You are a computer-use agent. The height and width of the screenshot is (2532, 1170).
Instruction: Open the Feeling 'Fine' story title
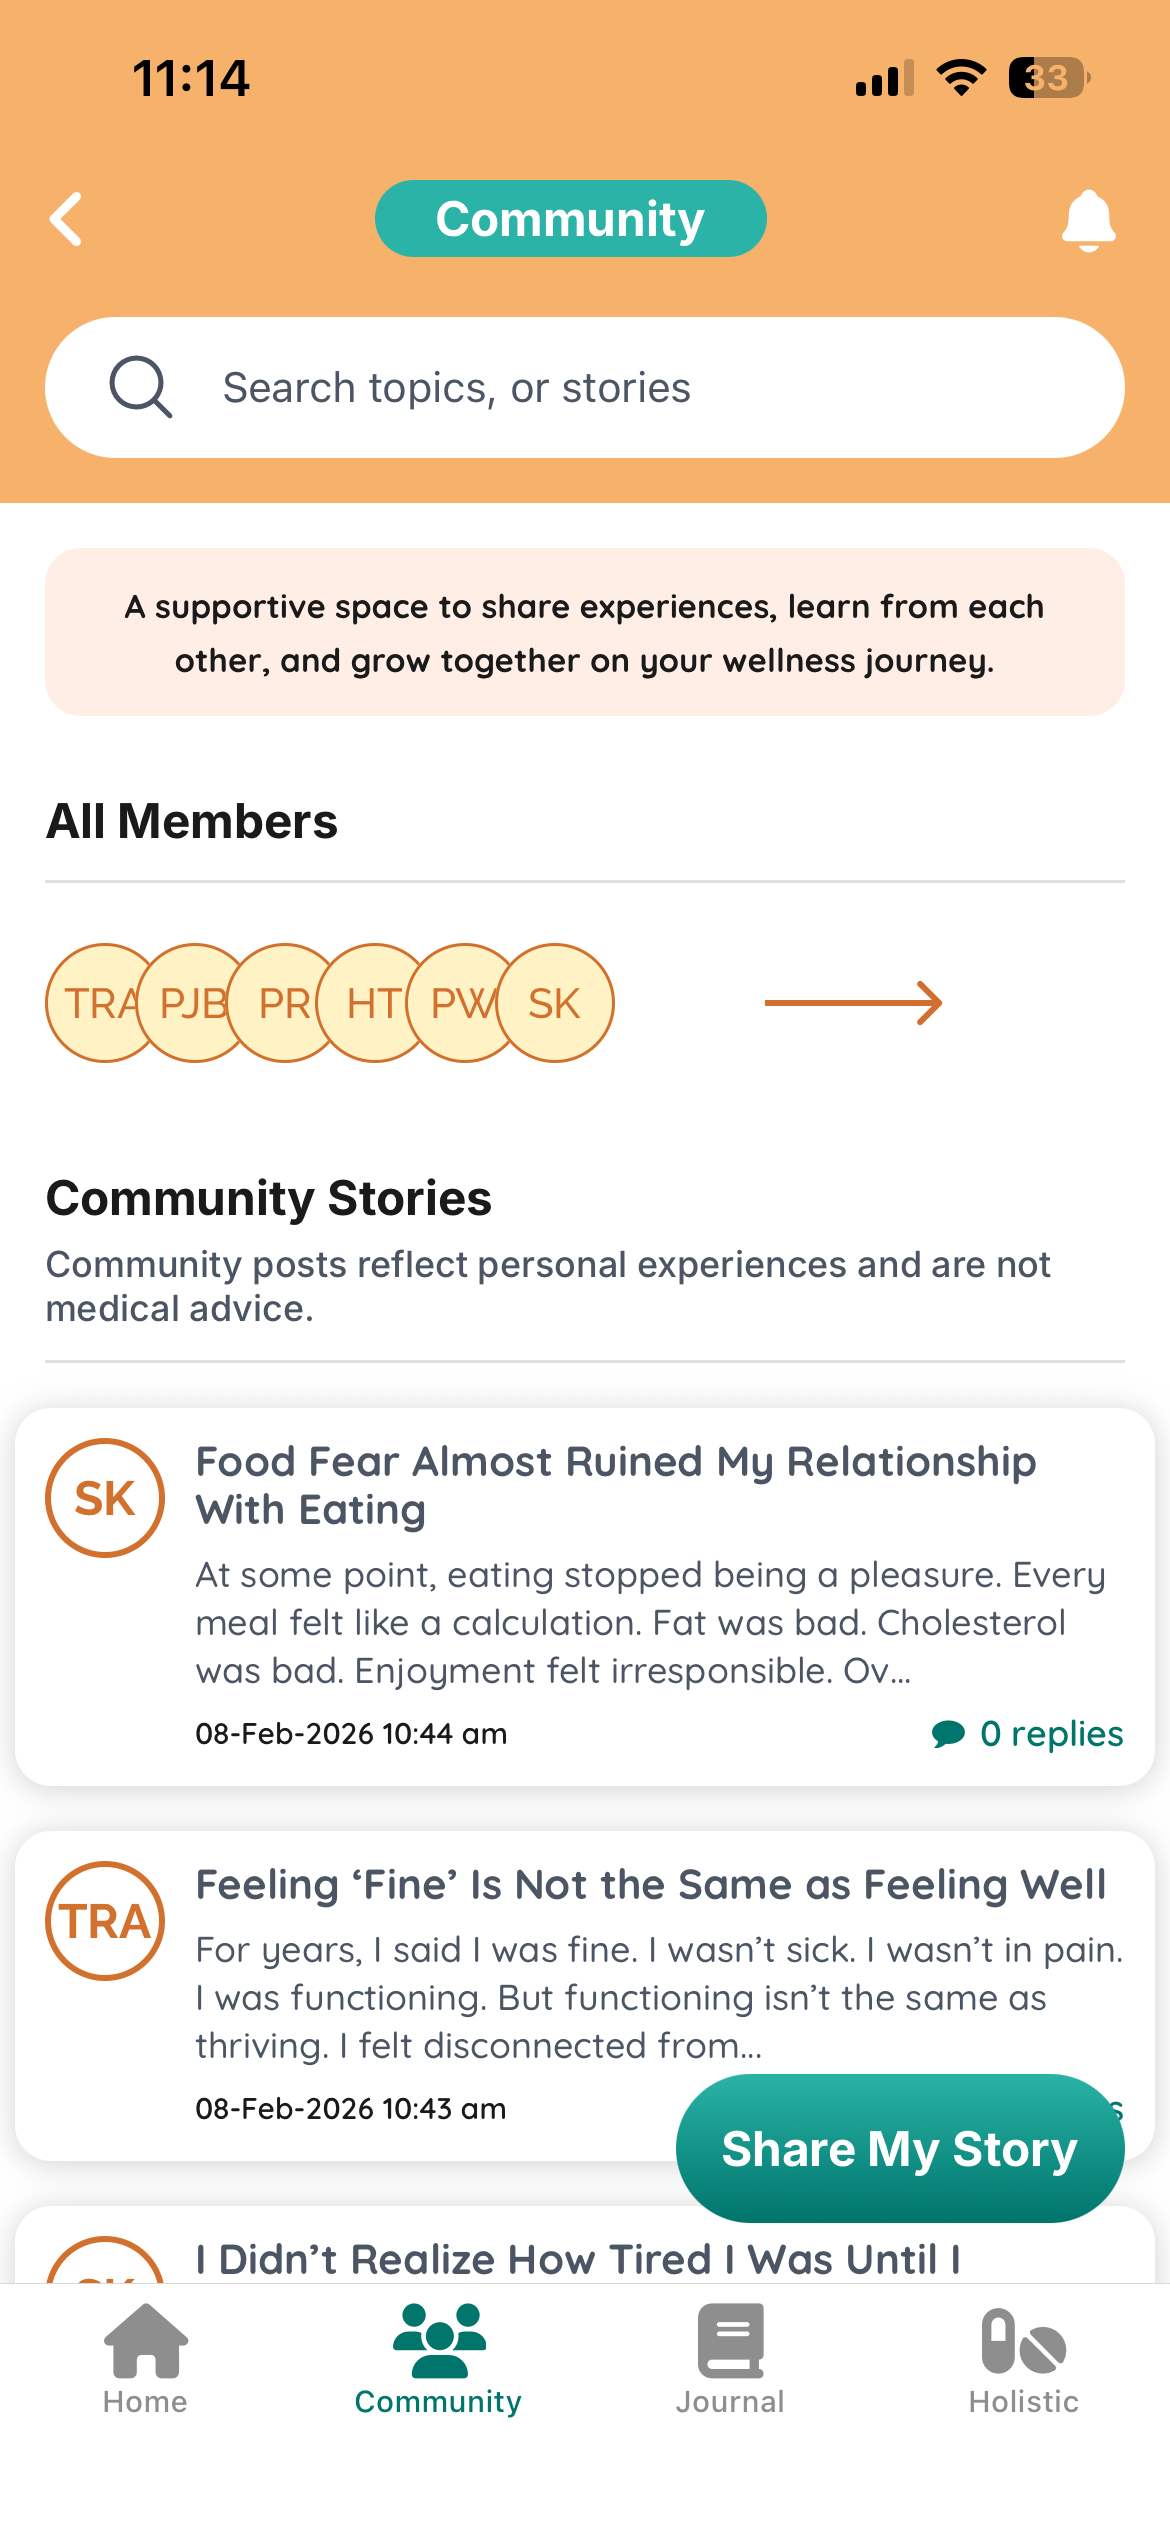click(x=651, y=1885)
